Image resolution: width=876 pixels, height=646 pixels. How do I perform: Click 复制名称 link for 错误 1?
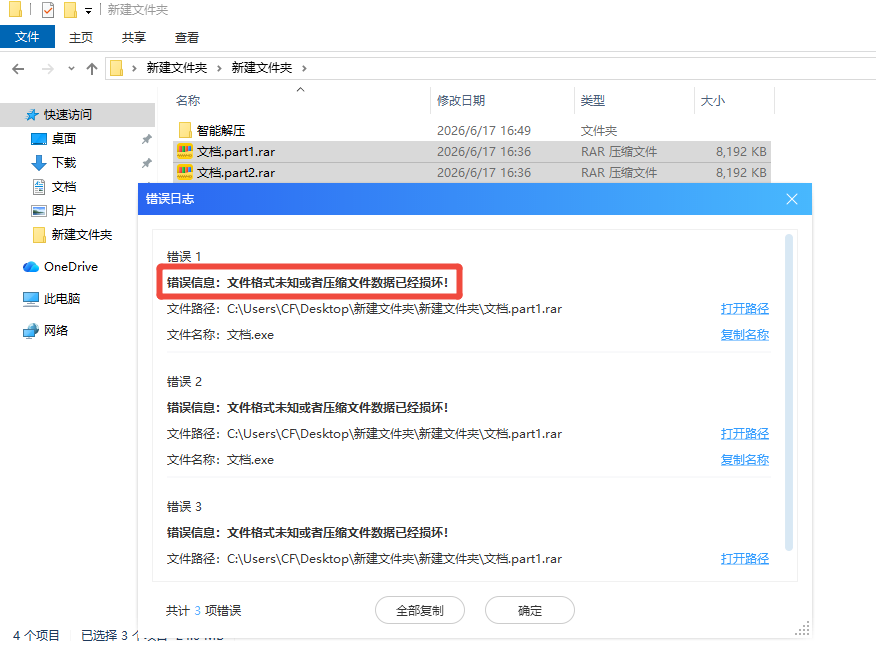point(745,335)
